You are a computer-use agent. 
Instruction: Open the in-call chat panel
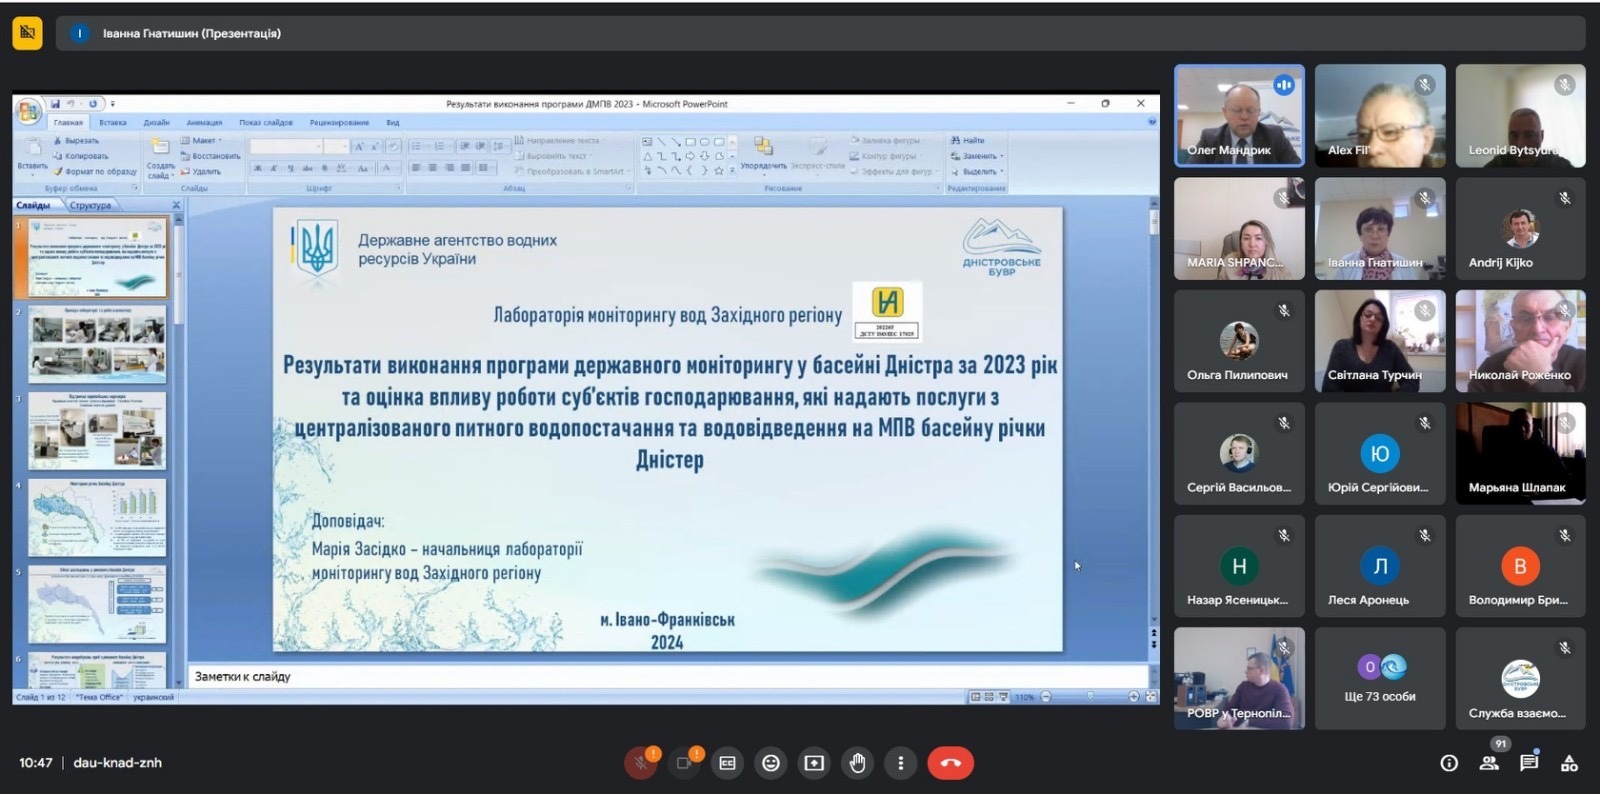pyautogui.click(x=1529, y=763)
